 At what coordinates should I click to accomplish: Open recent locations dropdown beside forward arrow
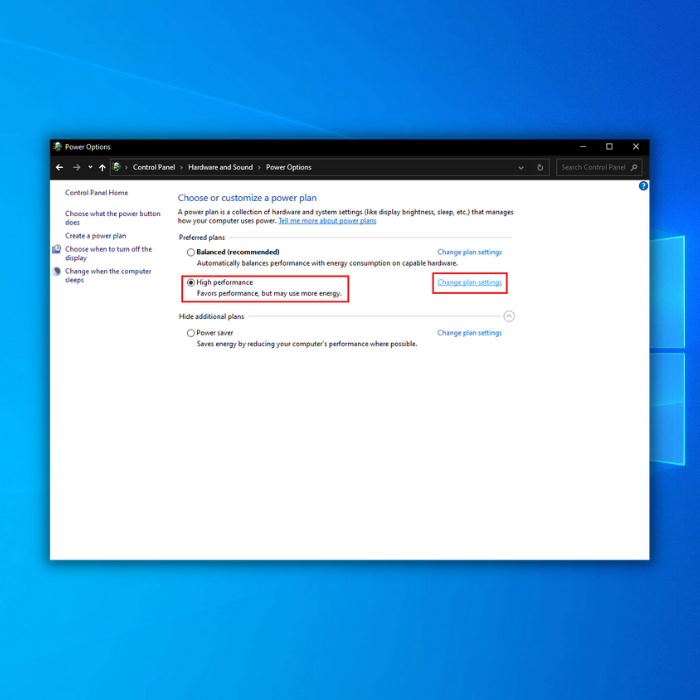89,168
